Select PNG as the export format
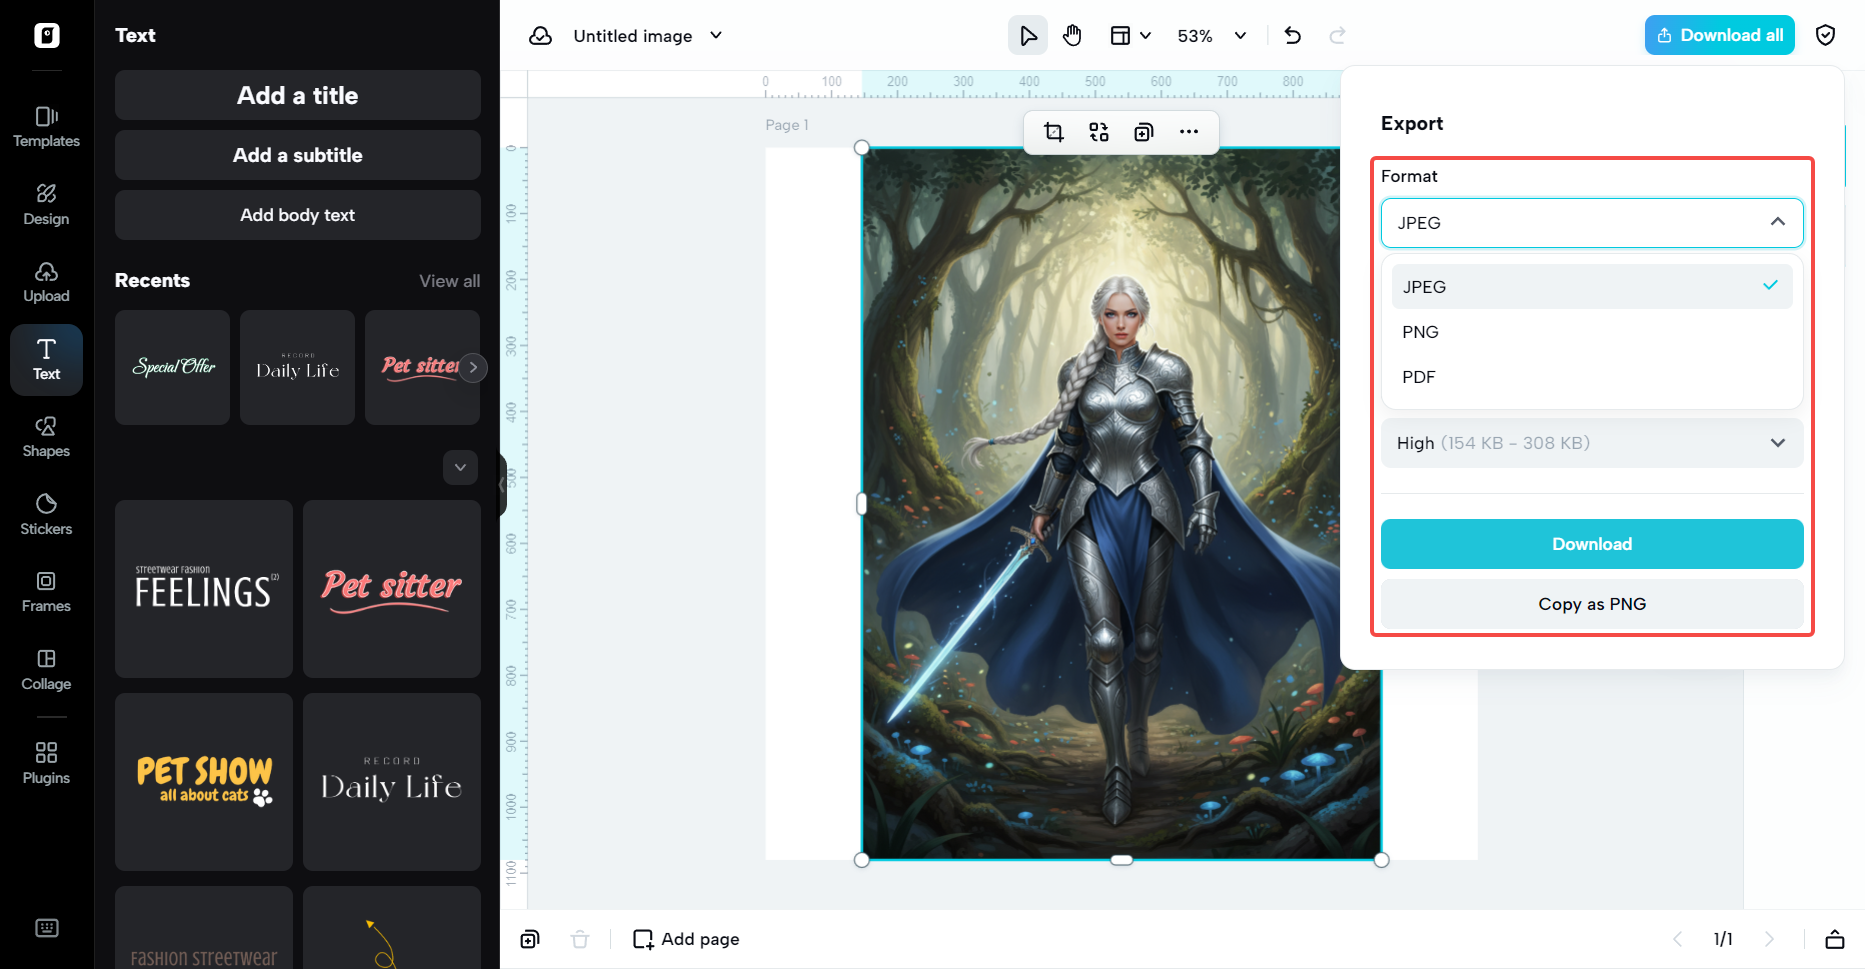The image size is (1865, 969). click(x=1420, y=331)
